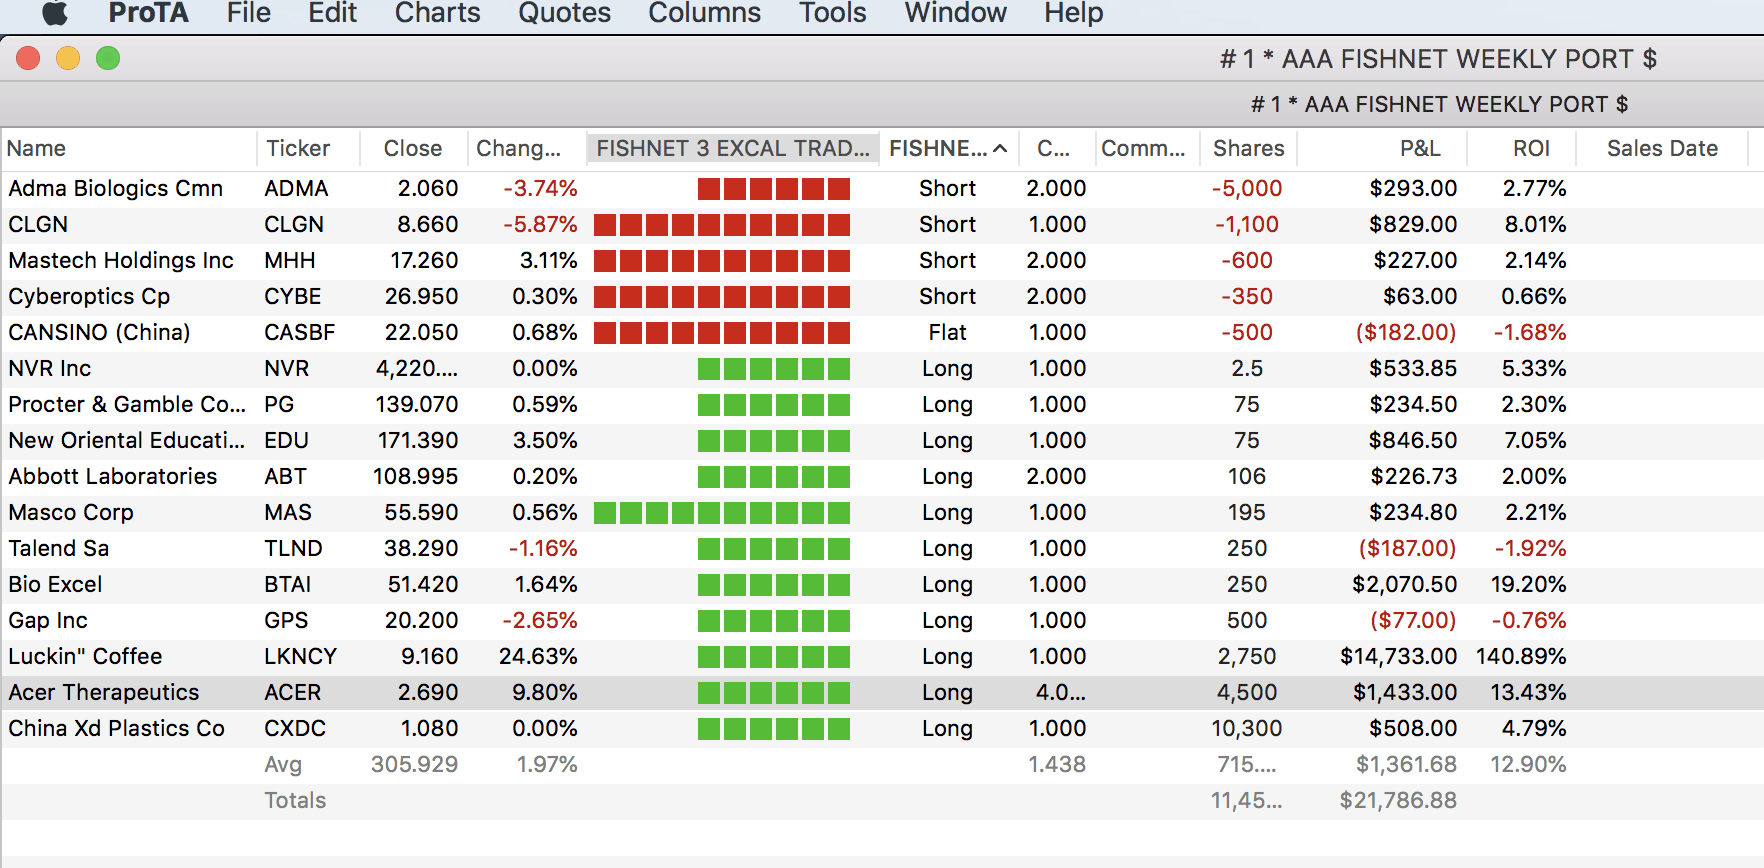This screenshot has width=1764, height=868.
Task: Select the CLGN name cell
Action: (x=38, y=224)
